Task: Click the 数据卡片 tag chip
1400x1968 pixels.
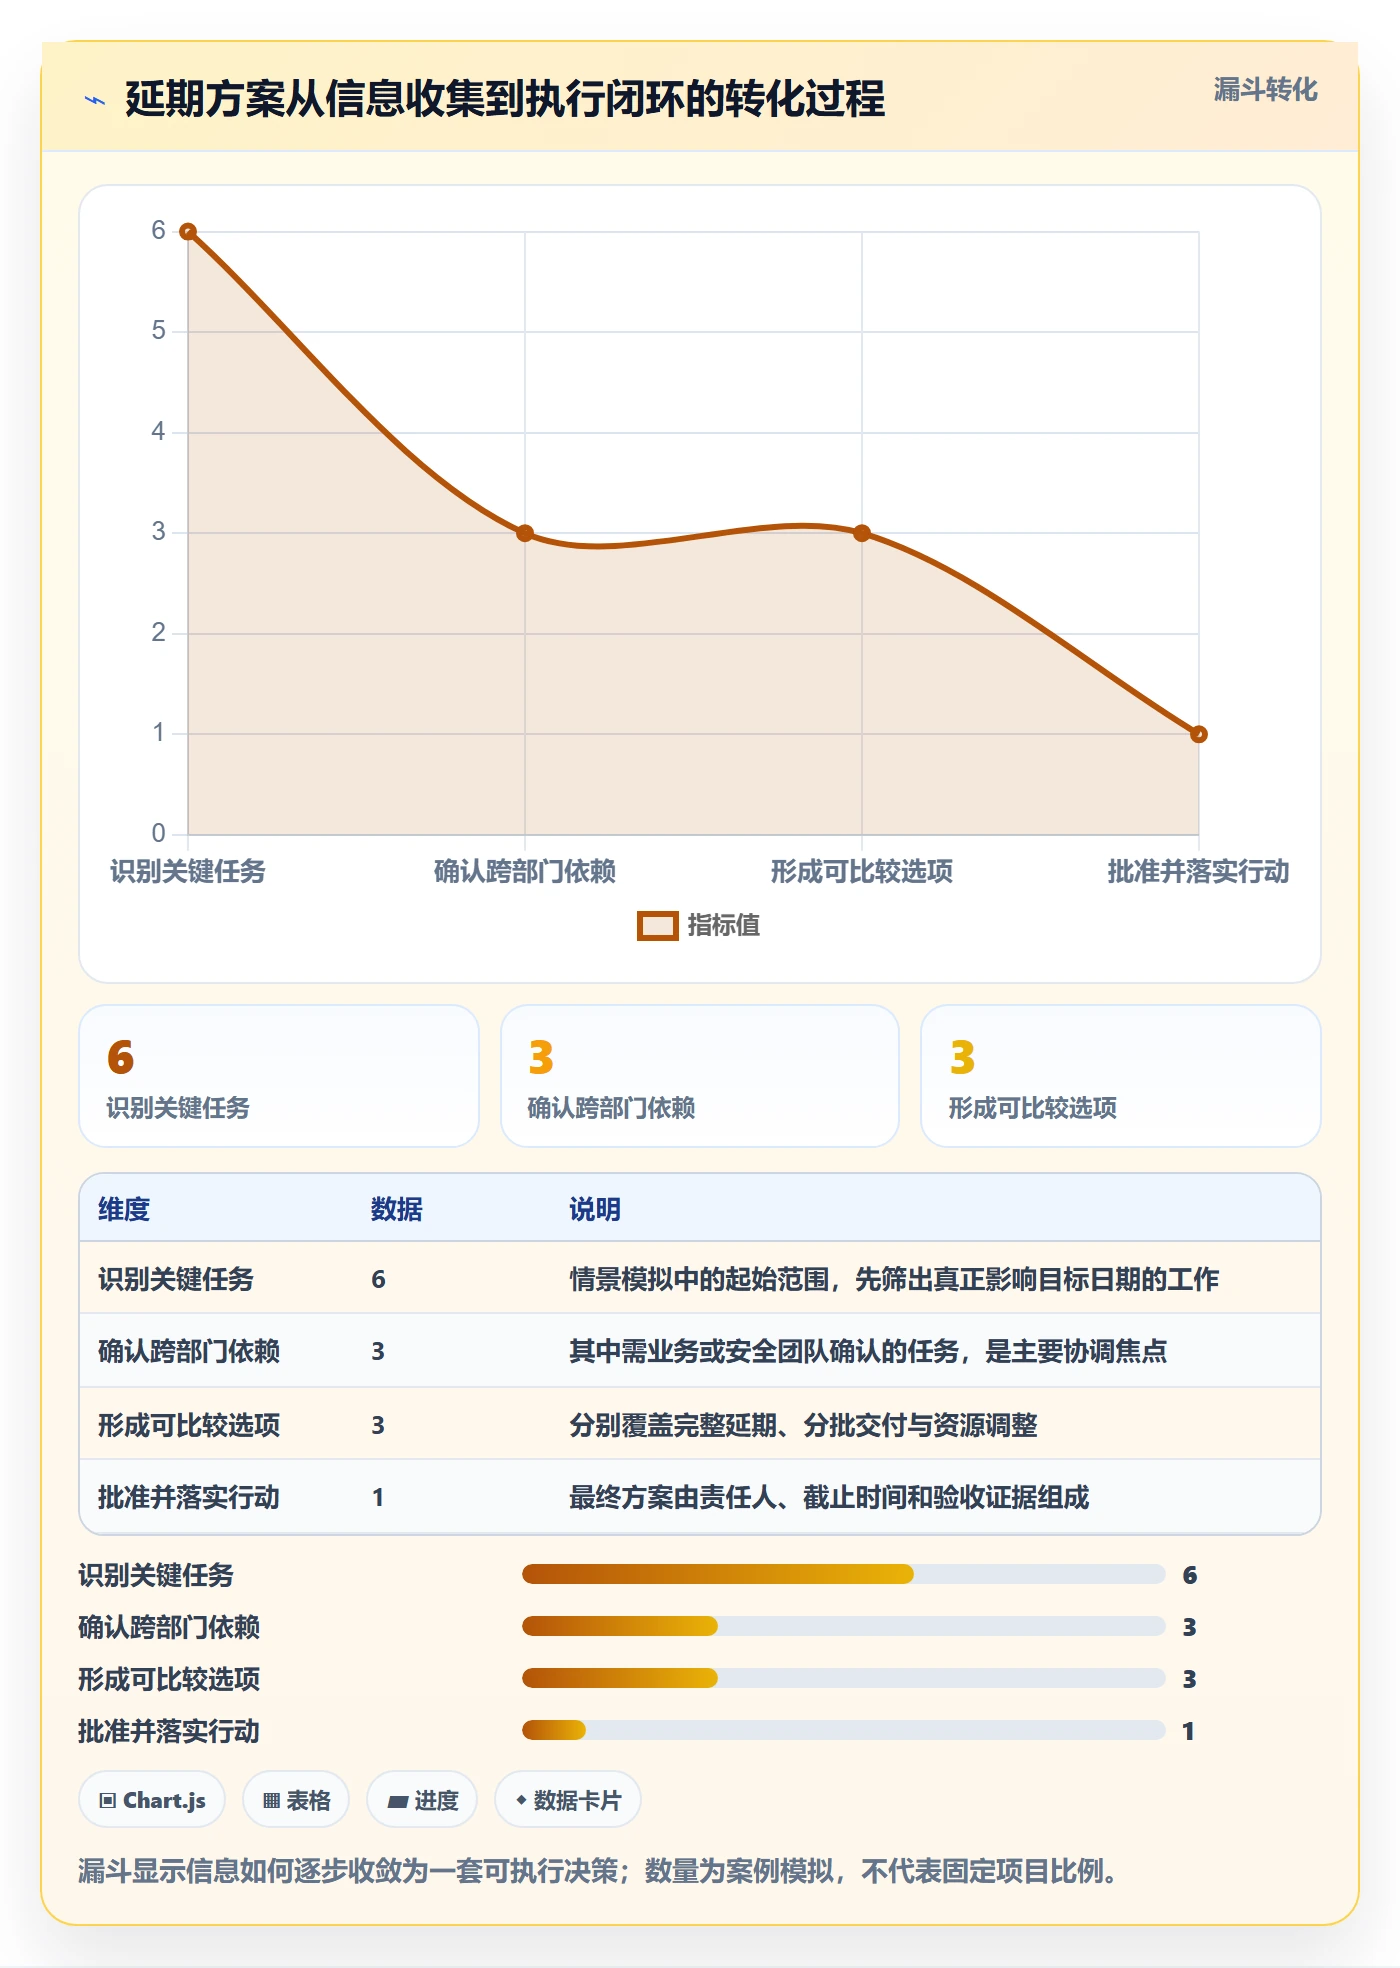Action: (x=568, y=1800)
